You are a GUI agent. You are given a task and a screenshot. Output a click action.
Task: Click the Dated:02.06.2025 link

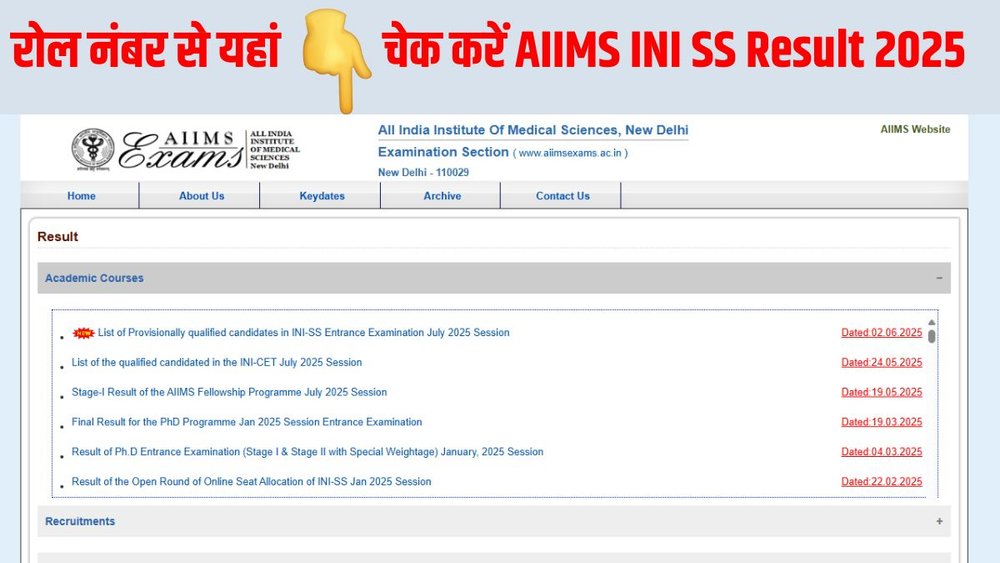point(881,332)
